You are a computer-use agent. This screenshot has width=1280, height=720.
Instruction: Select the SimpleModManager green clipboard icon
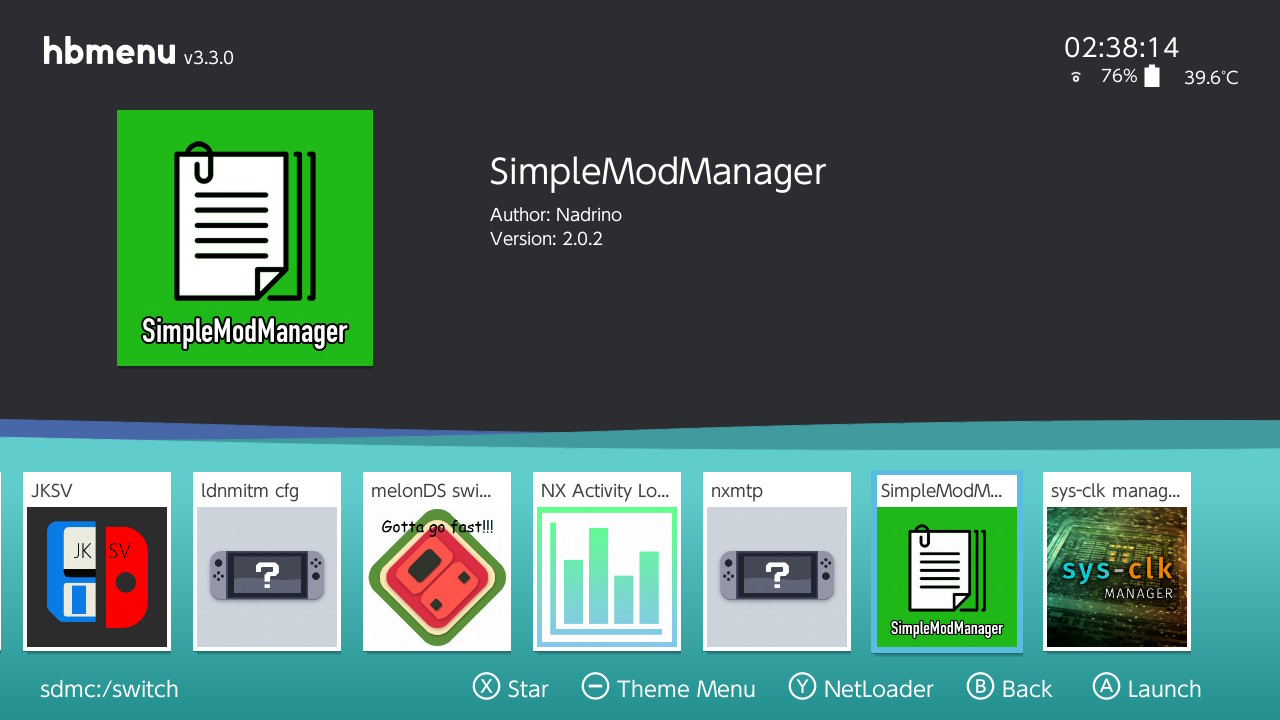coord(946,575)
